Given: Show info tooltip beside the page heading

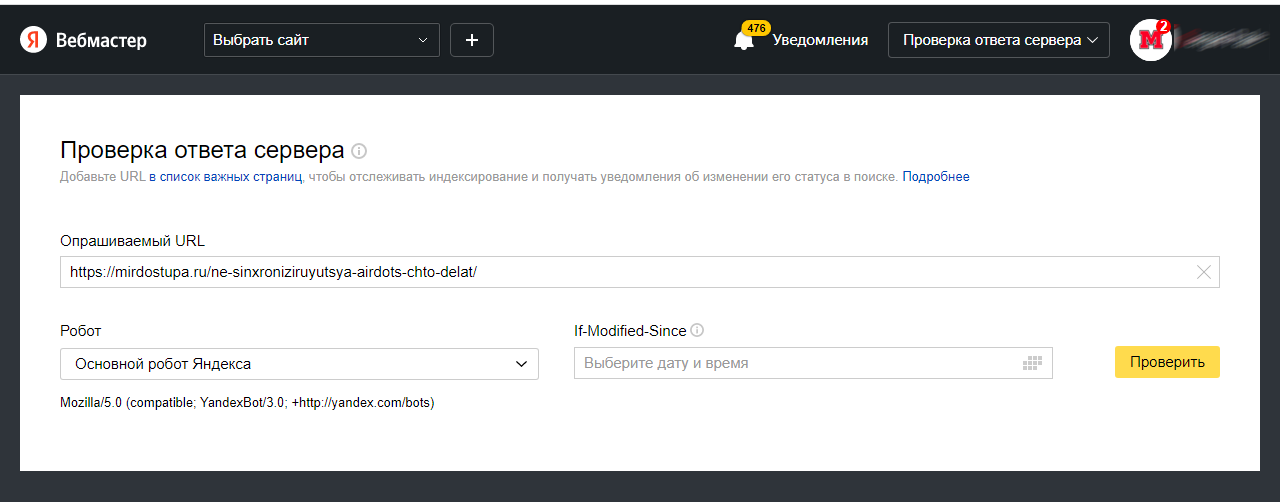Looking at the screenshot, I should (359, 151).
